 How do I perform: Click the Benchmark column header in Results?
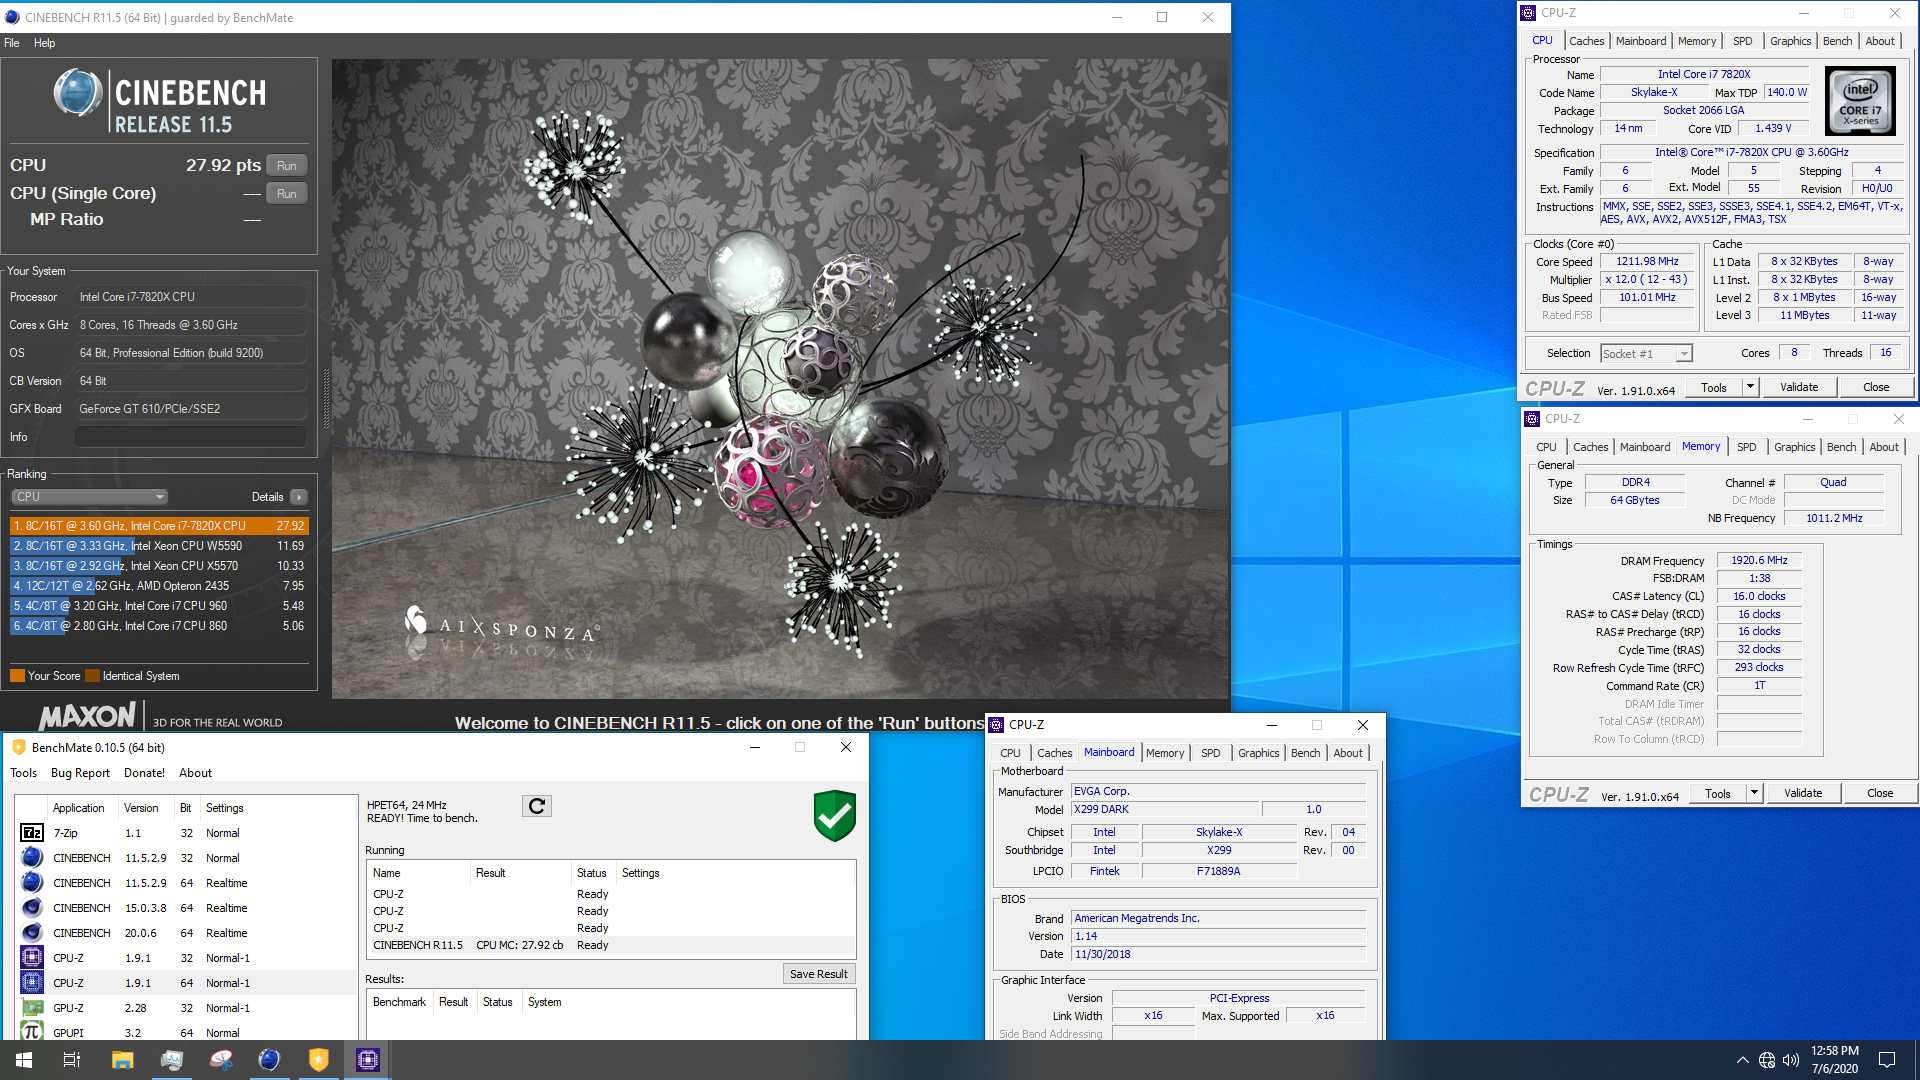click(x=399, y=1002)
